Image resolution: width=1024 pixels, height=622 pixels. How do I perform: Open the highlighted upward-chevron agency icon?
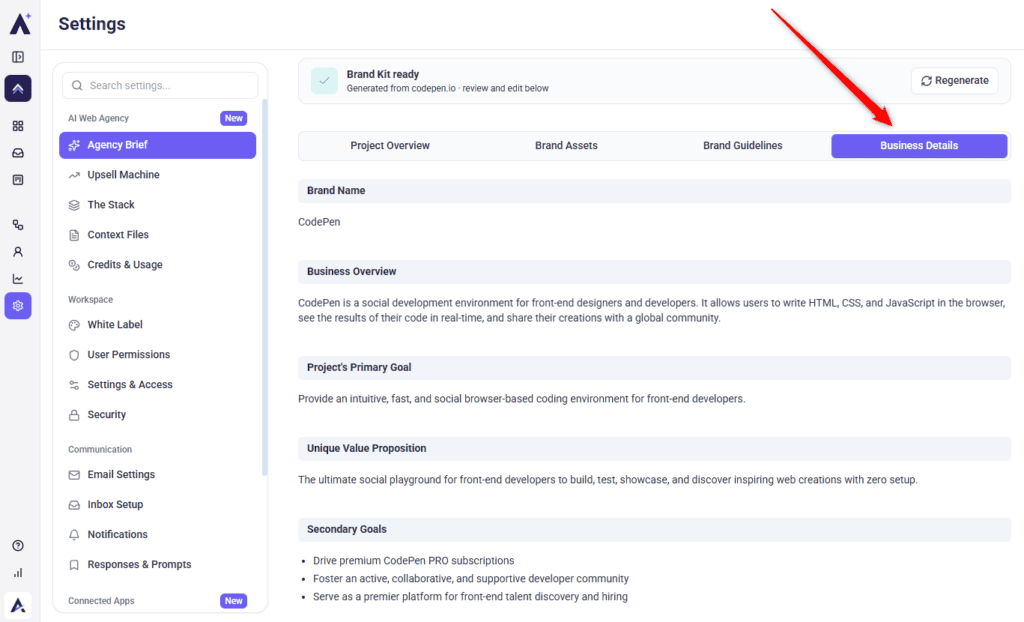click(x=18, y=88)
